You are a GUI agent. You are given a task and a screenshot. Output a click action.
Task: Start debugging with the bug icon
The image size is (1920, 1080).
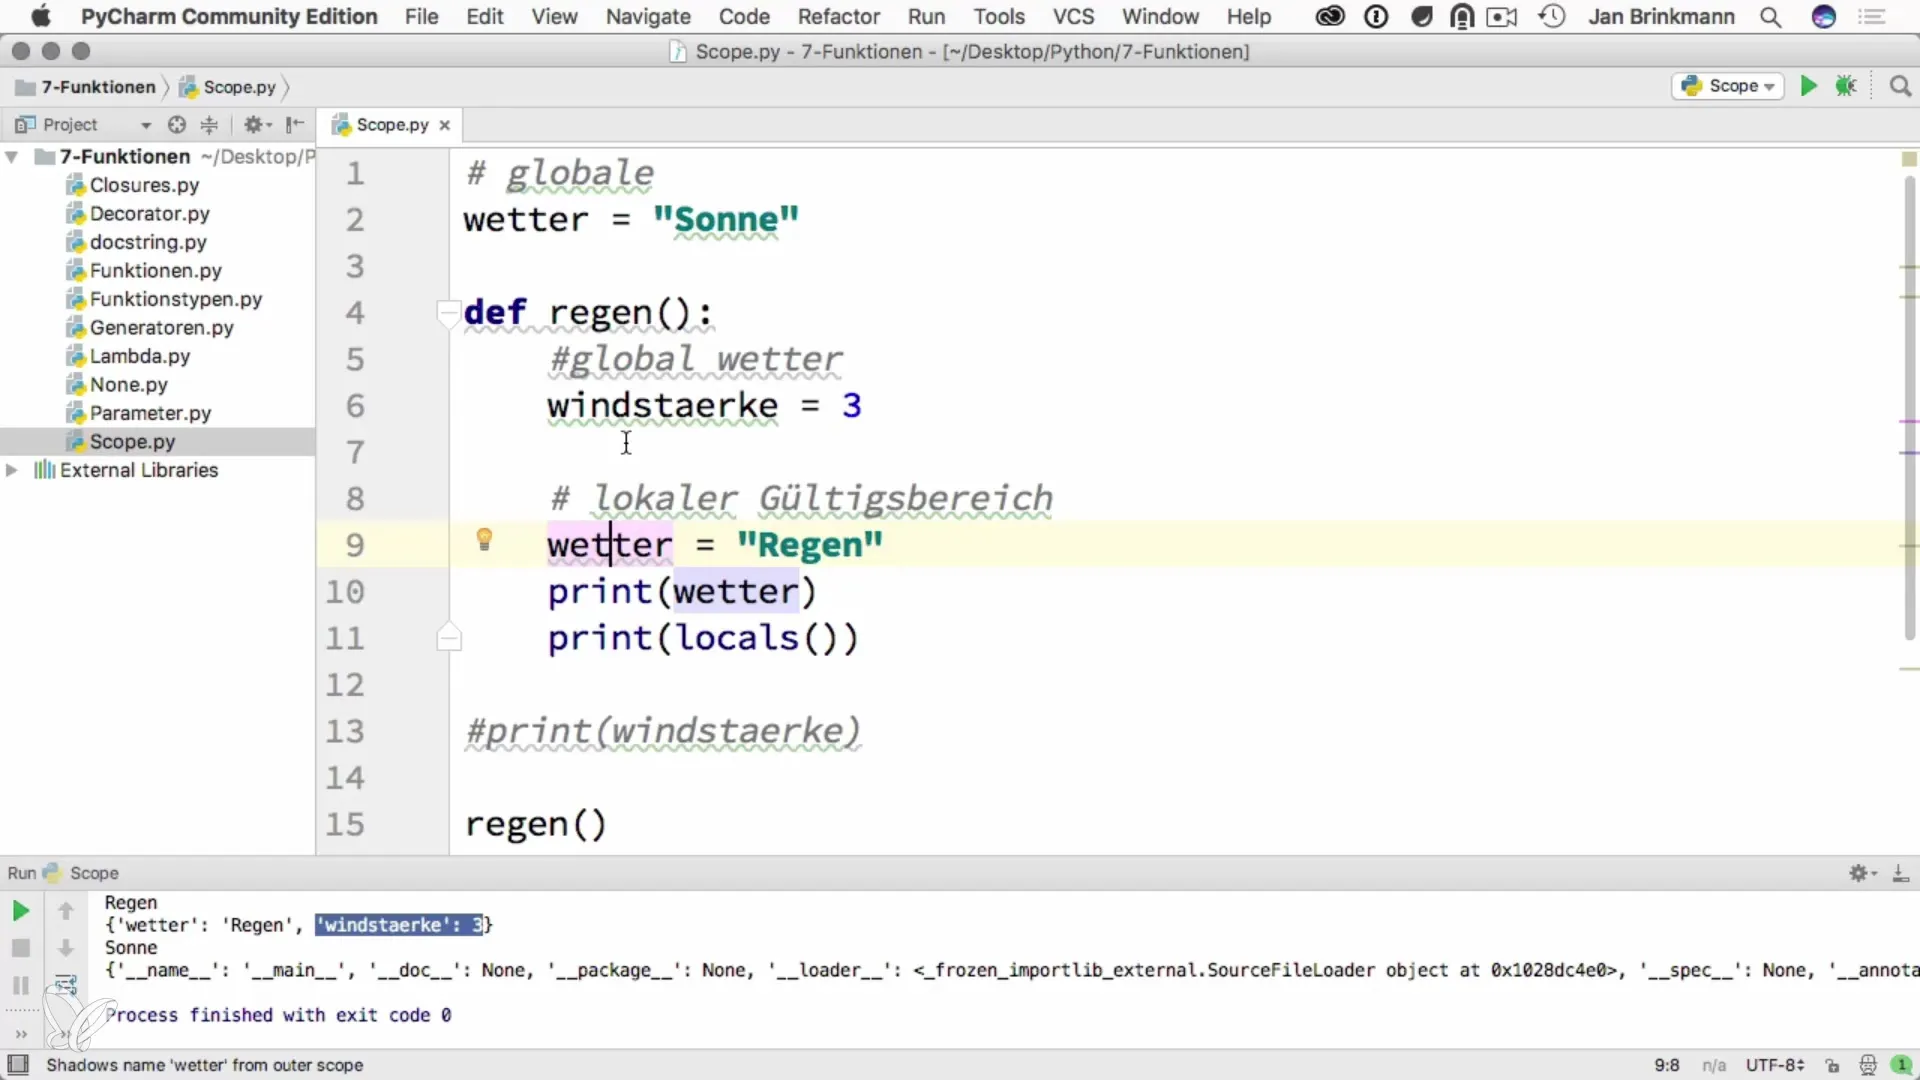pos(1846,86)
